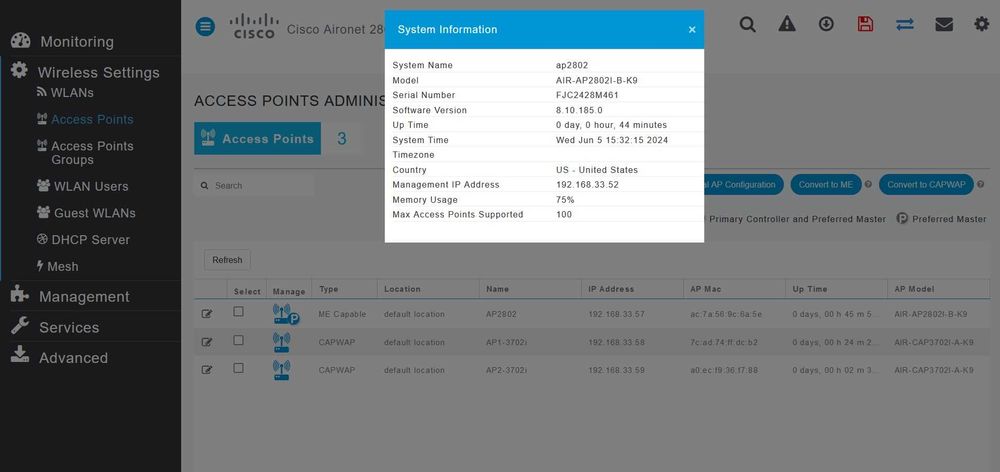The image size is (1000, 472).
Task: Sort by Name column header
Action: tap(497, 289)
